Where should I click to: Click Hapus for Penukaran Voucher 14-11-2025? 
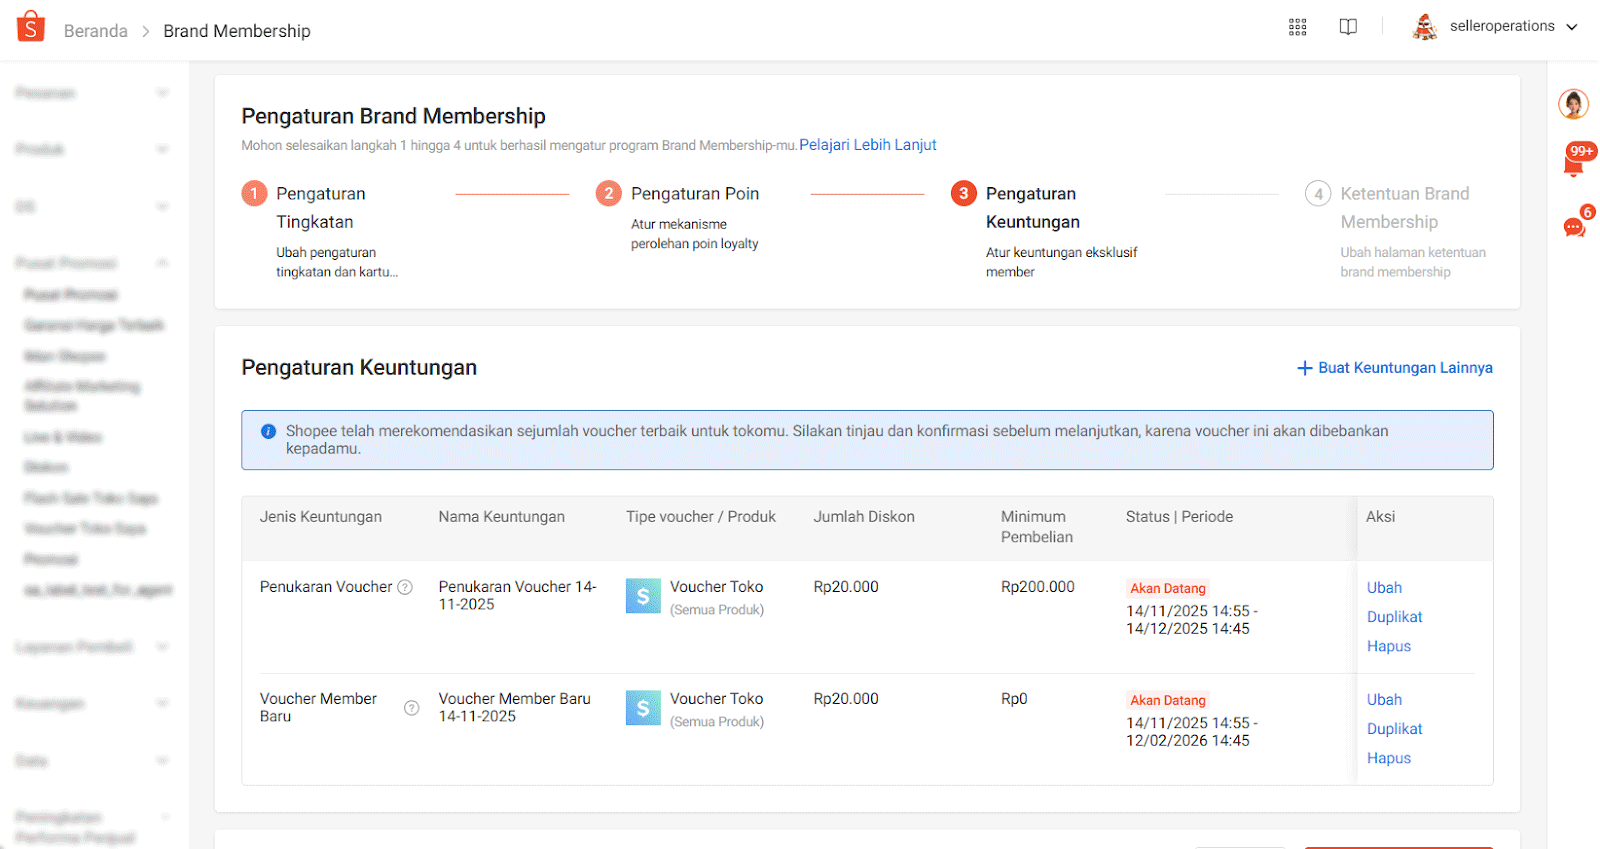pos(1389,646)
